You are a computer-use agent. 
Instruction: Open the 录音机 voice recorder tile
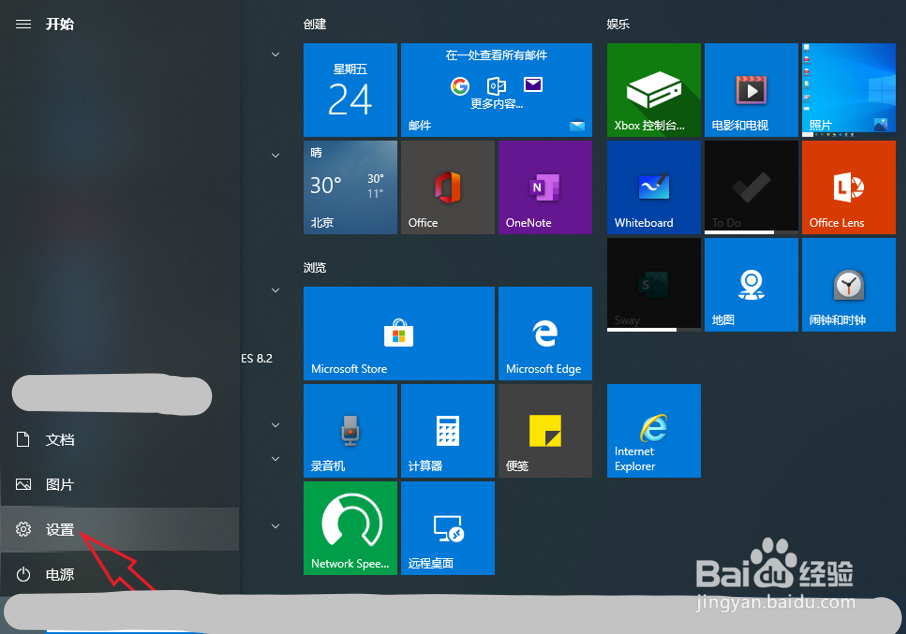click(350, 431)
